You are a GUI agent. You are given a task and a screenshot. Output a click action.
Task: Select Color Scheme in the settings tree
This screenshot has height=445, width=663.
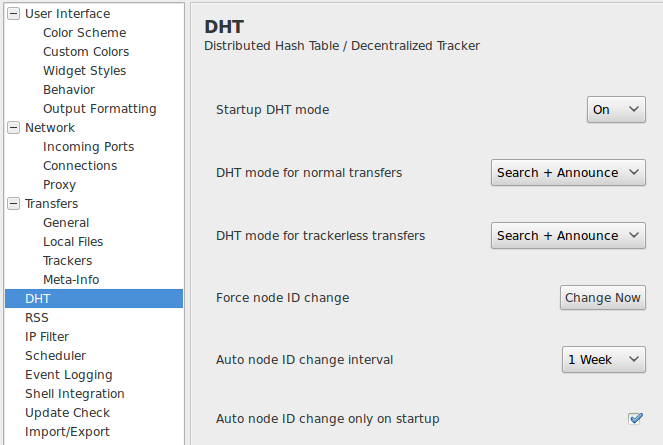85,33
